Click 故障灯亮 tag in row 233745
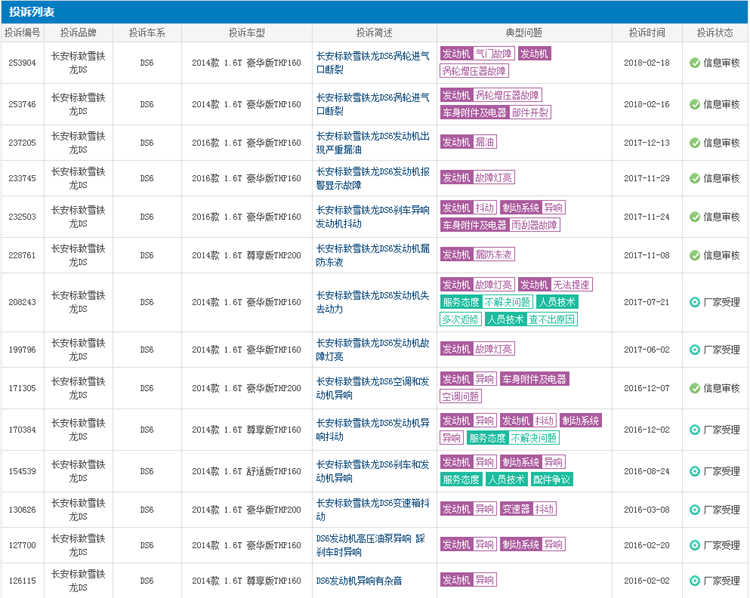Image resolution: width=750 pixels, height=598 pixels. click(x=494, y=177)
